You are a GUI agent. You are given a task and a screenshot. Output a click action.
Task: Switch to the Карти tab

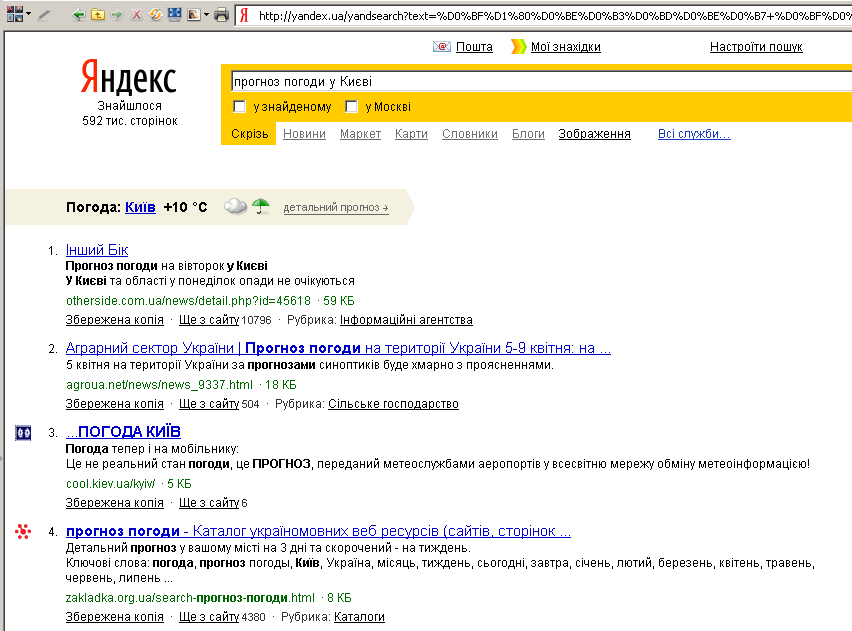click(x=411, y=134)
